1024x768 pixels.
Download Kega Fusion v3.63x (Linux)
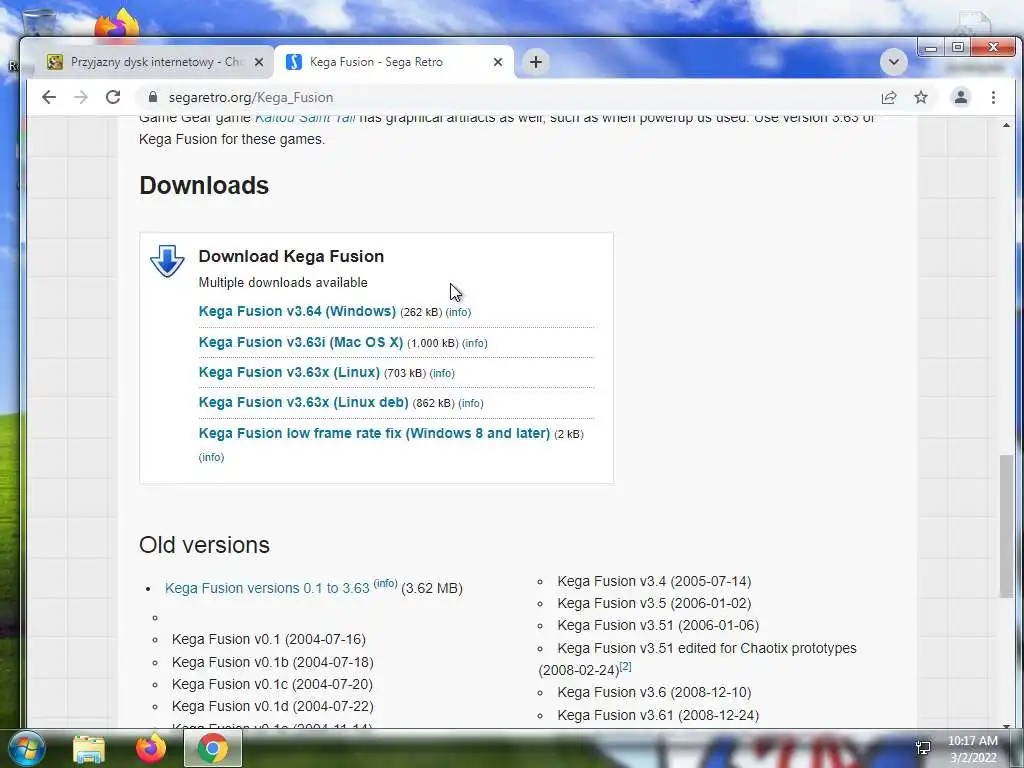coord(289,372)
